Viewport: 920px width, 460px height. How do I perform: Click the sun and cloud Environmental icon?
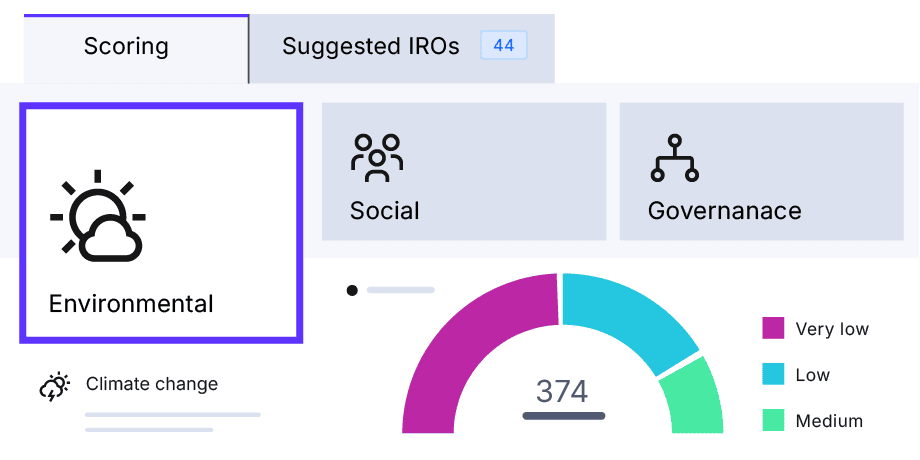click(97, 216)
